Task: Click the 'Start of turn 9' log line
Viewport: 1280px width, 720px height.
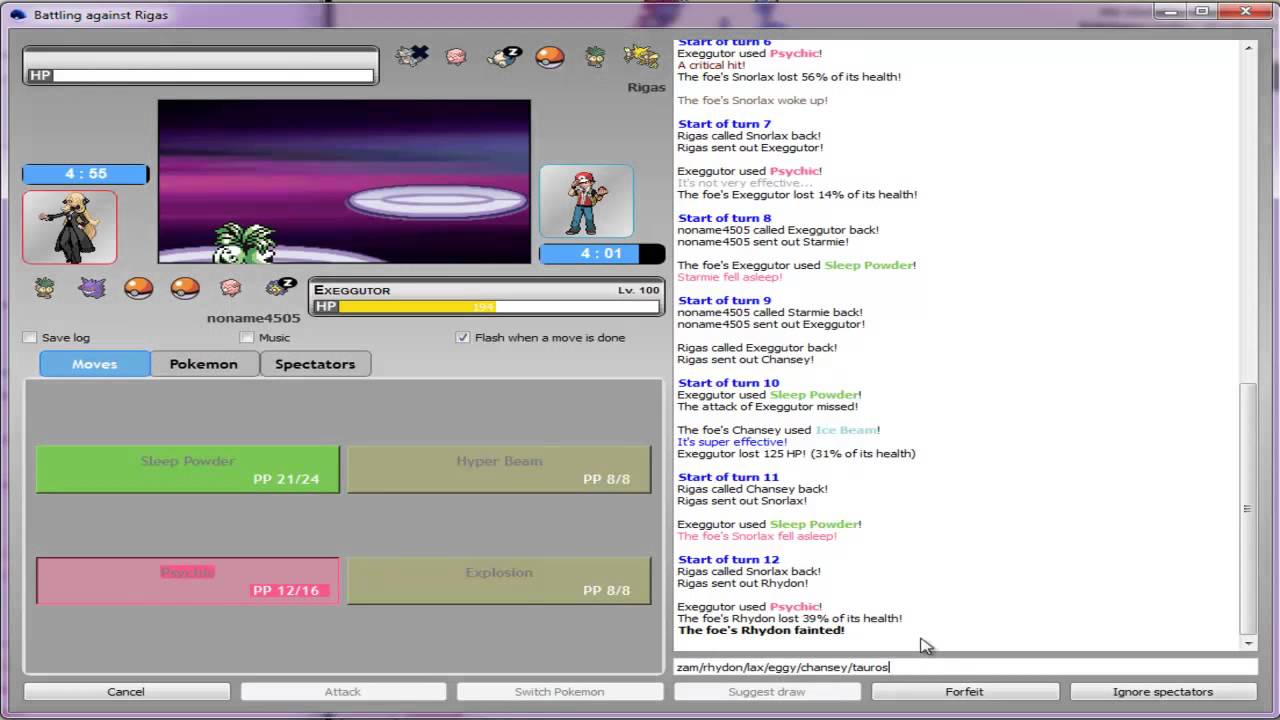Action: 724,300
